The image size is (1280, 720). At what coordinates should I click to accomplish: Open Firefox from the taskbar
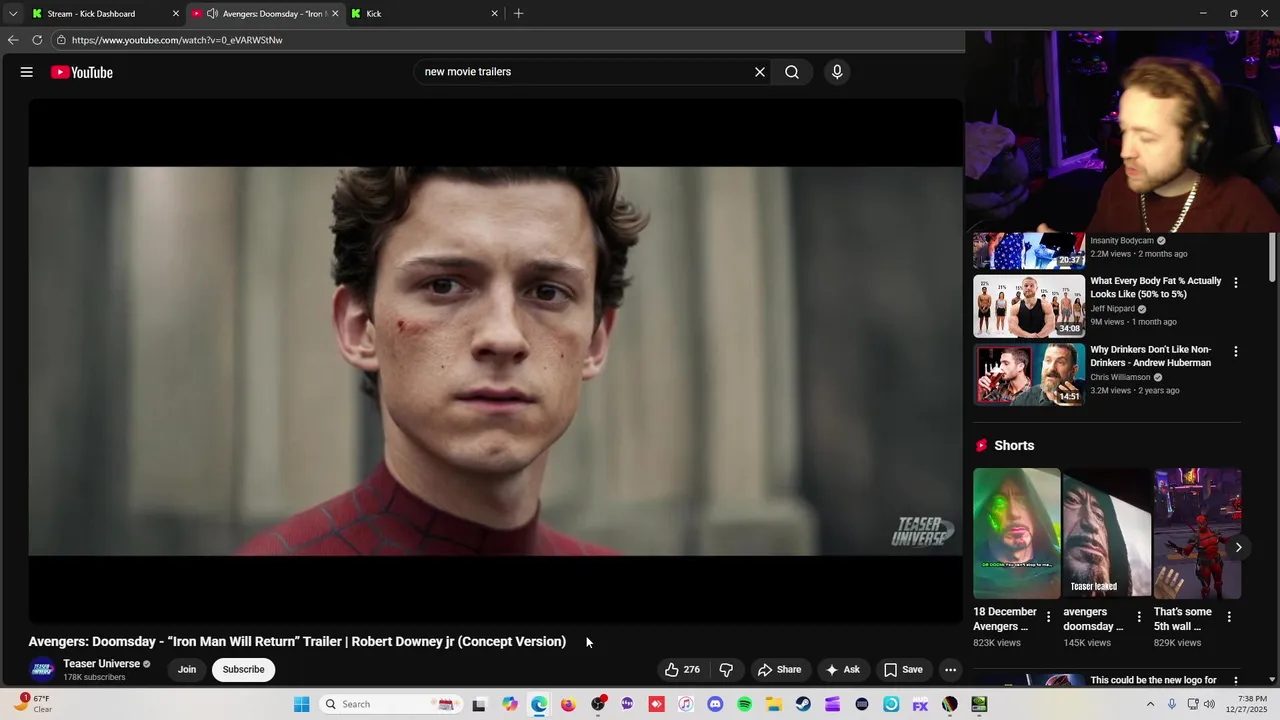coord(568,704)
